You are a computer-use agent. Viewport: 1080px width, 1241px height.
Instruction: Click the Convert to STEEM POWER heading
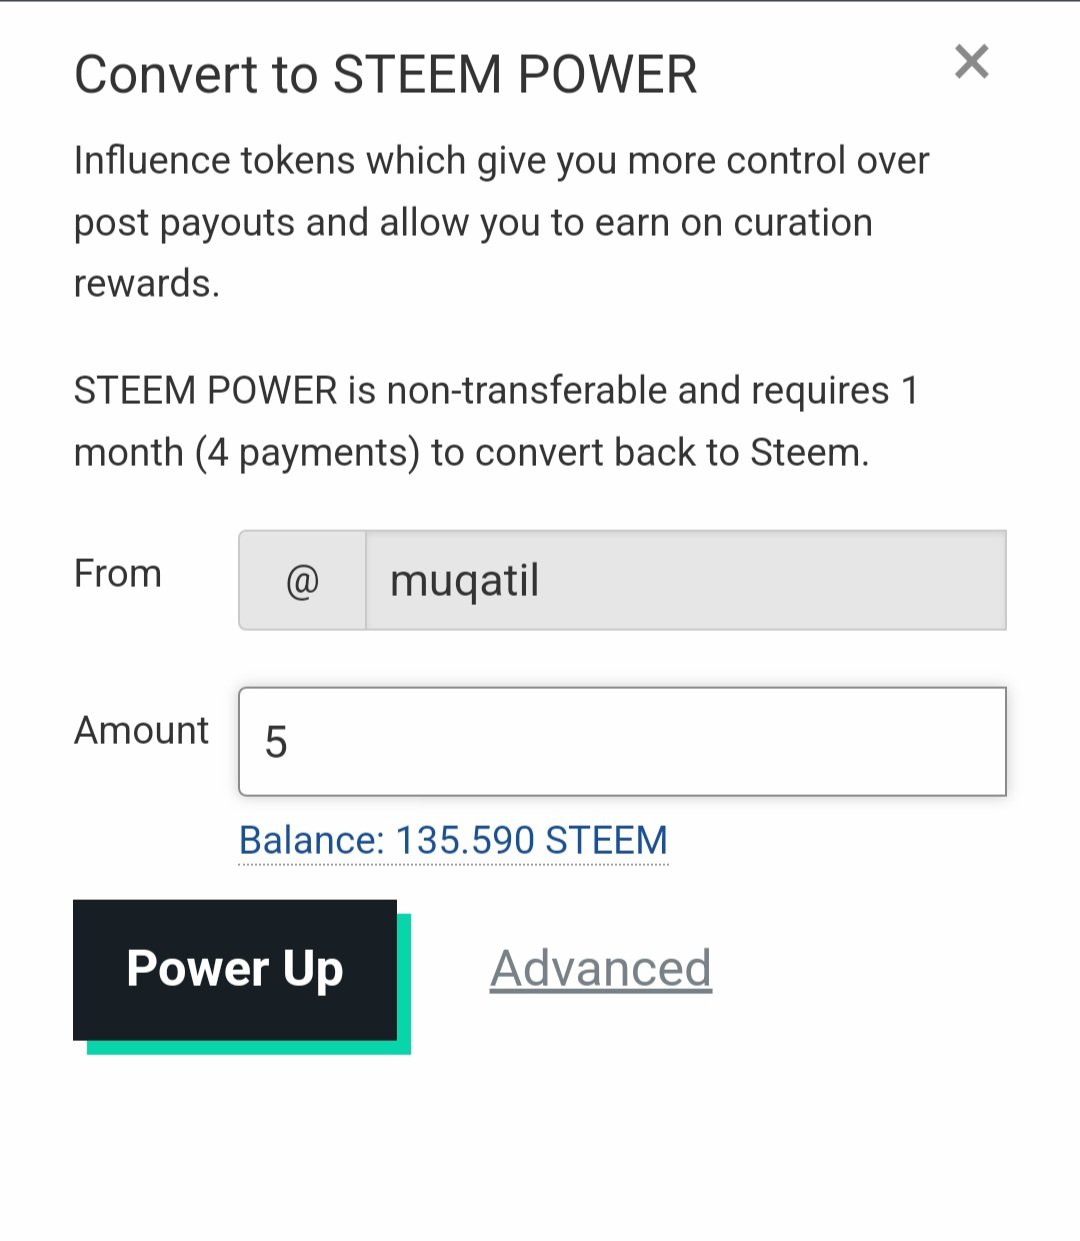point(386,75)
